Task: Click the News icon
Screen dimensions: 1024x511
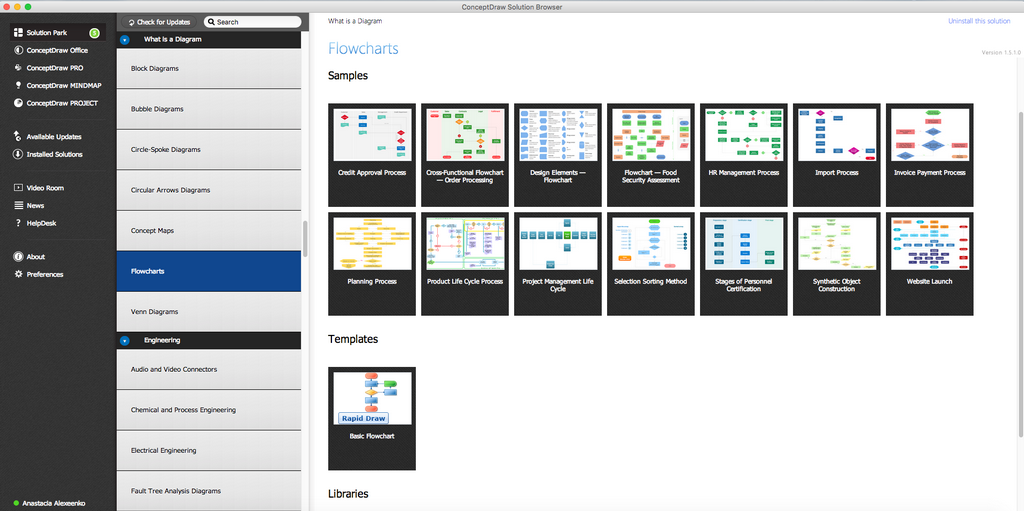Action: tap(18, 205)
